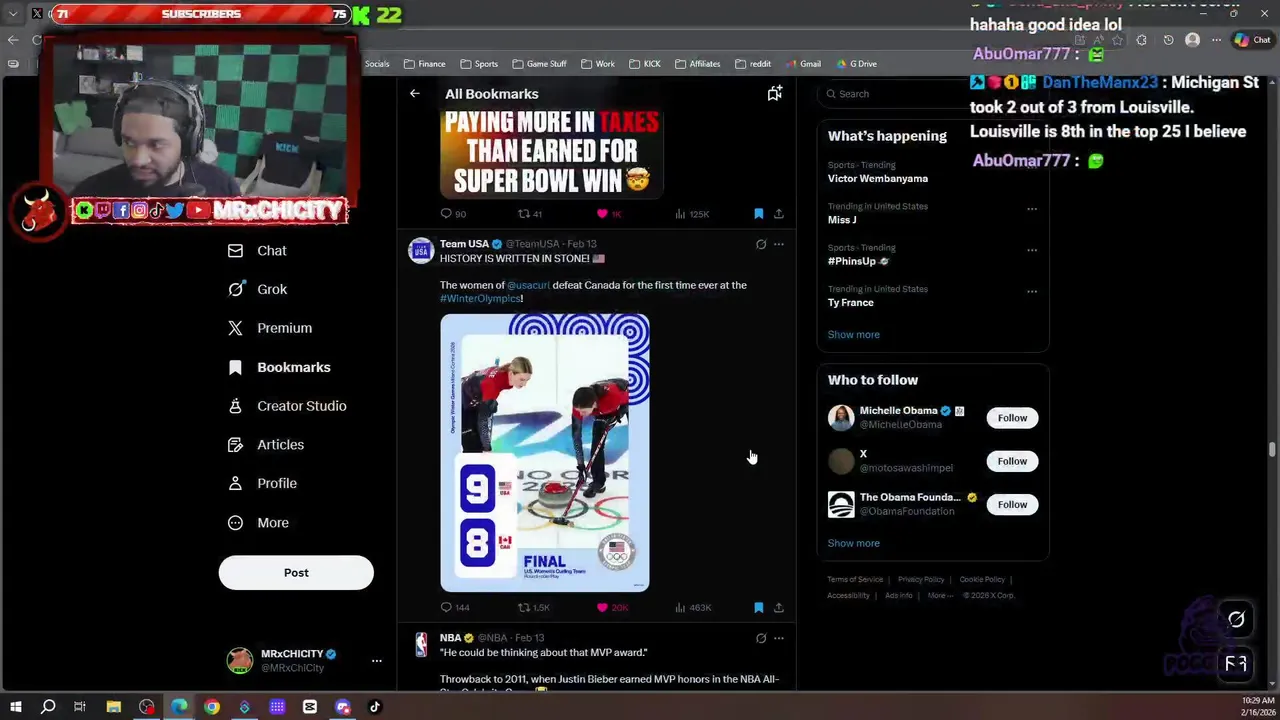Open options dots for Miss J trend
1280x720 pixels.
[x=1032, y=209]
